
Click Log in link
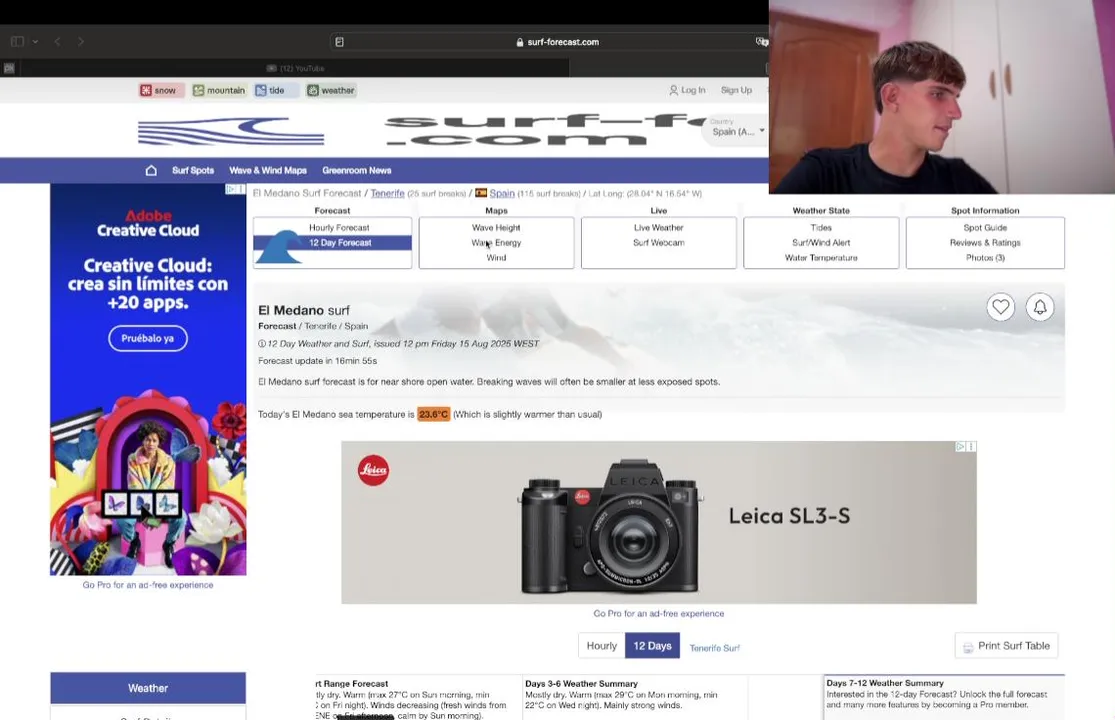click(693, 90)
